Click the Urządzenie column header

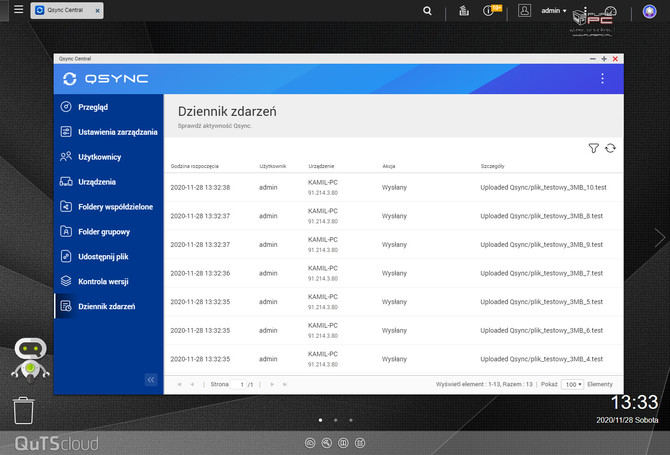click(x=321, y=166)
